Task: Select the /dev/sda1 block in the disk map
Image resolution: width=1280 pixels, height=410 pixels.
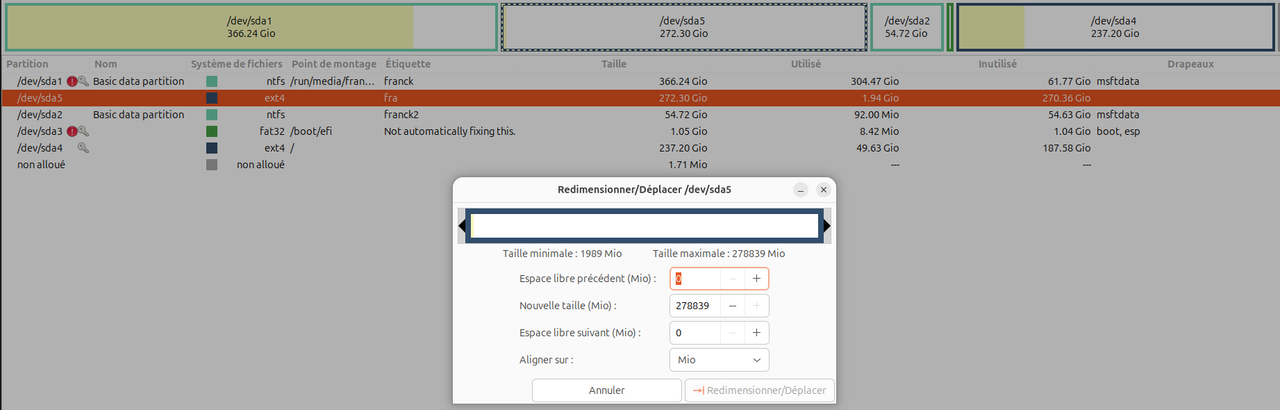Action: [x=250, y=27]
